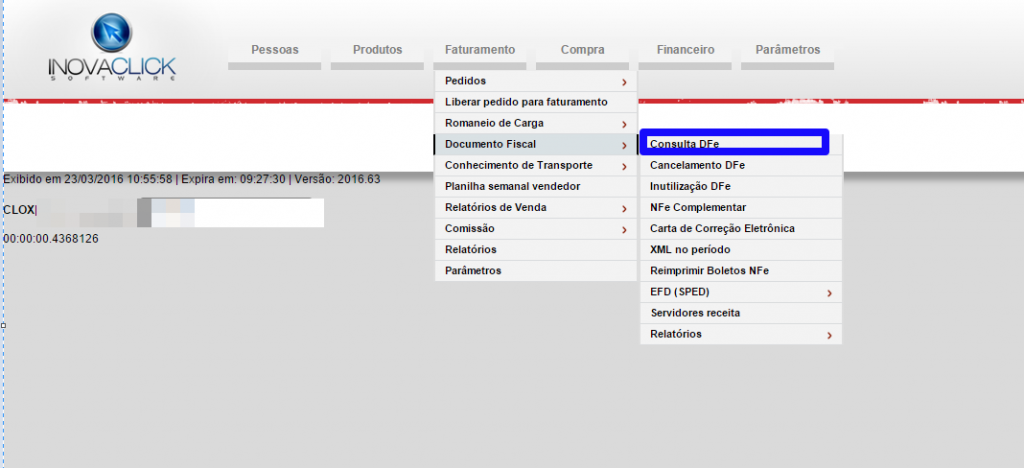Expand the EFD (SPED) submenu
Screen dimensions: 1024x468
pos(740,292)
